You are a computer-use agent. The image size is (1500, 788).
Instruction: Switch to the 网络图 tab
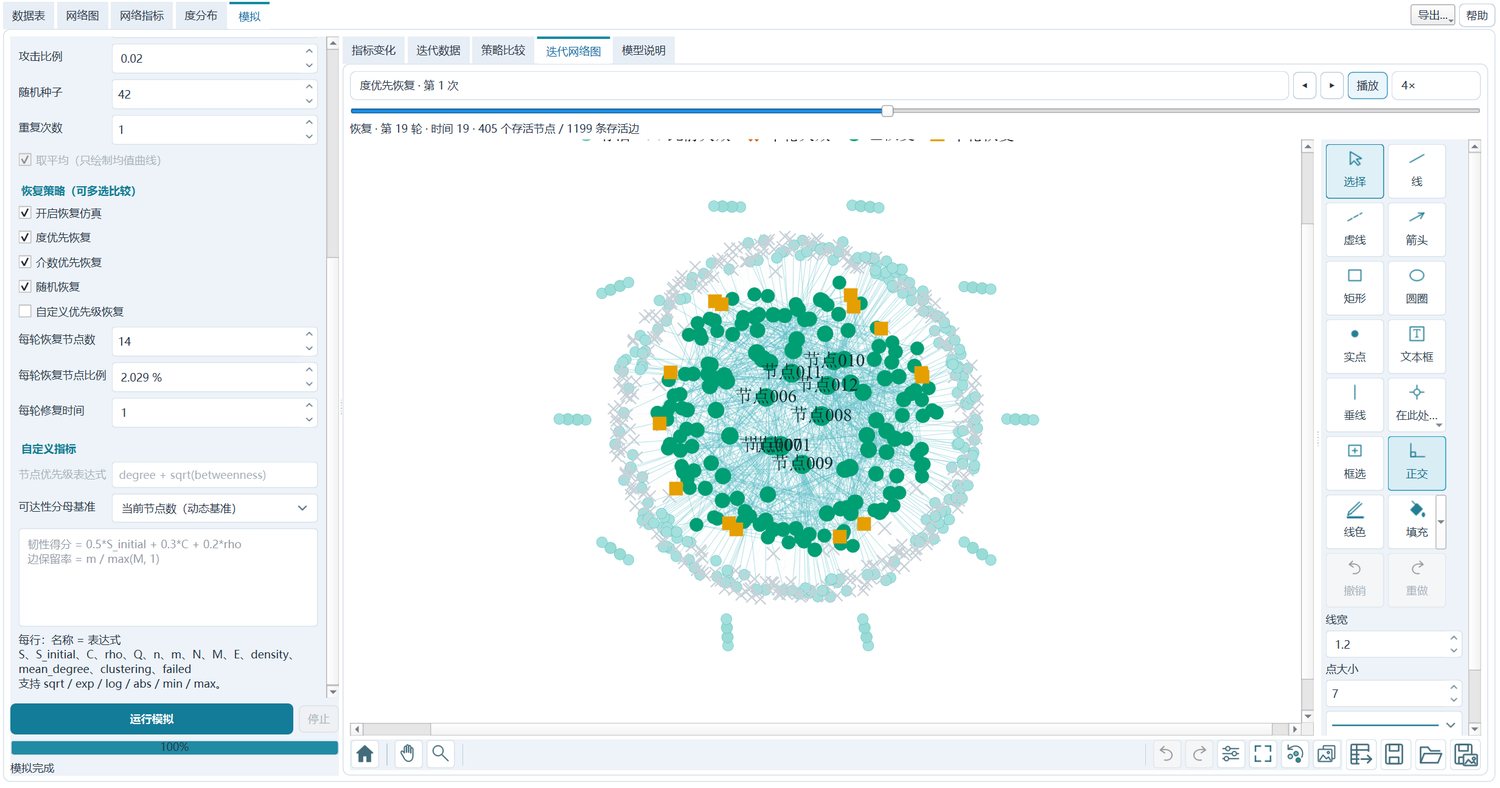coord(82,16)
